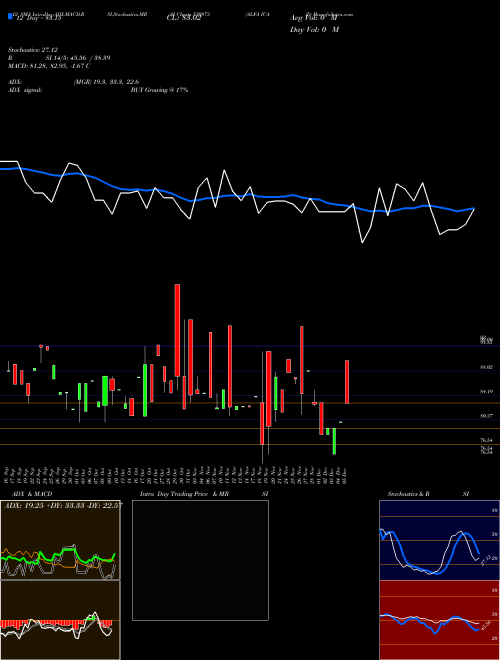
Task: Click the 88.02 price axis label
Action: click(487, 367)
